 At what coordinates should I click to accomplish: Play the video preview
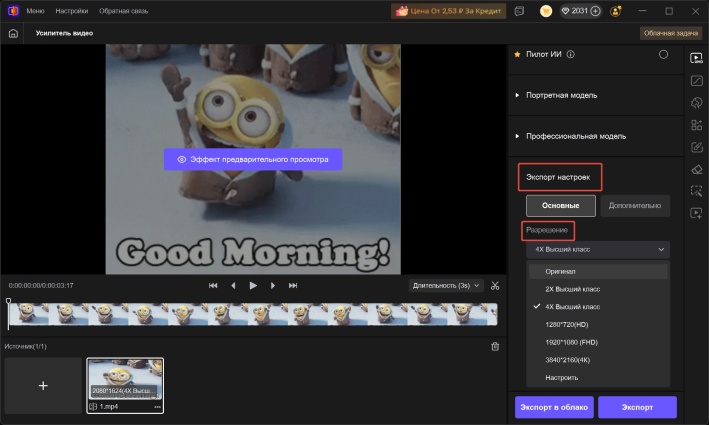pyautogui.click(x=253, y=286)
